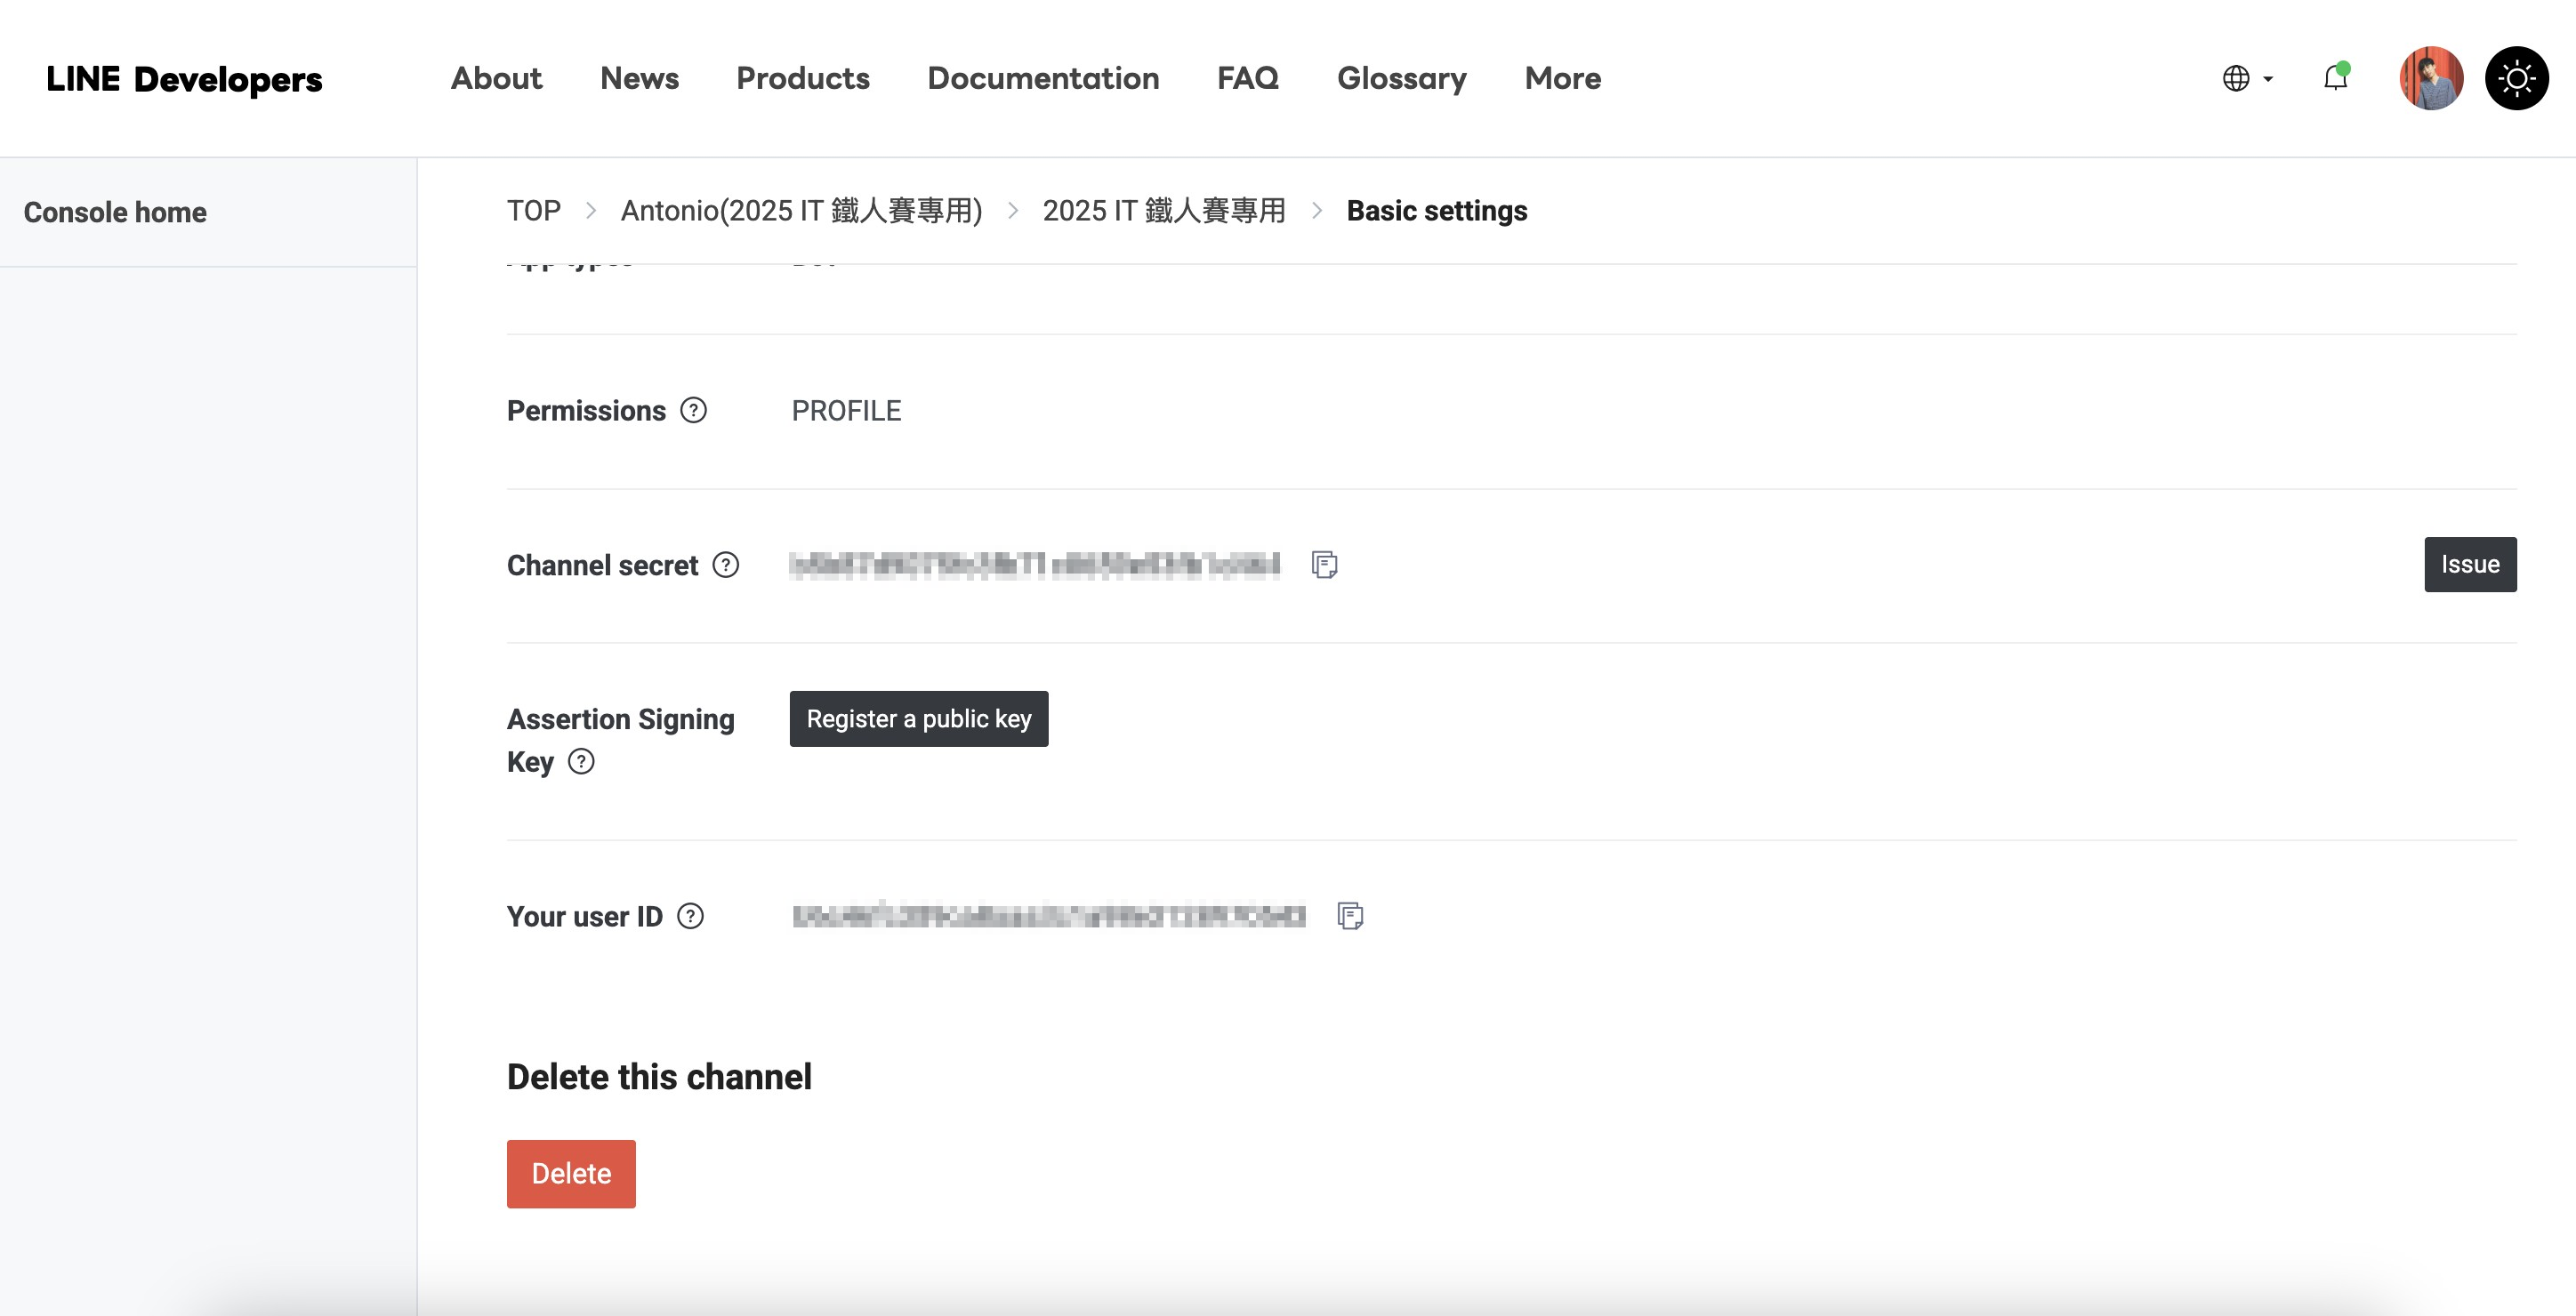Open the About menu item
The image size is (2576, 1316).
click(x=496, y=78)
